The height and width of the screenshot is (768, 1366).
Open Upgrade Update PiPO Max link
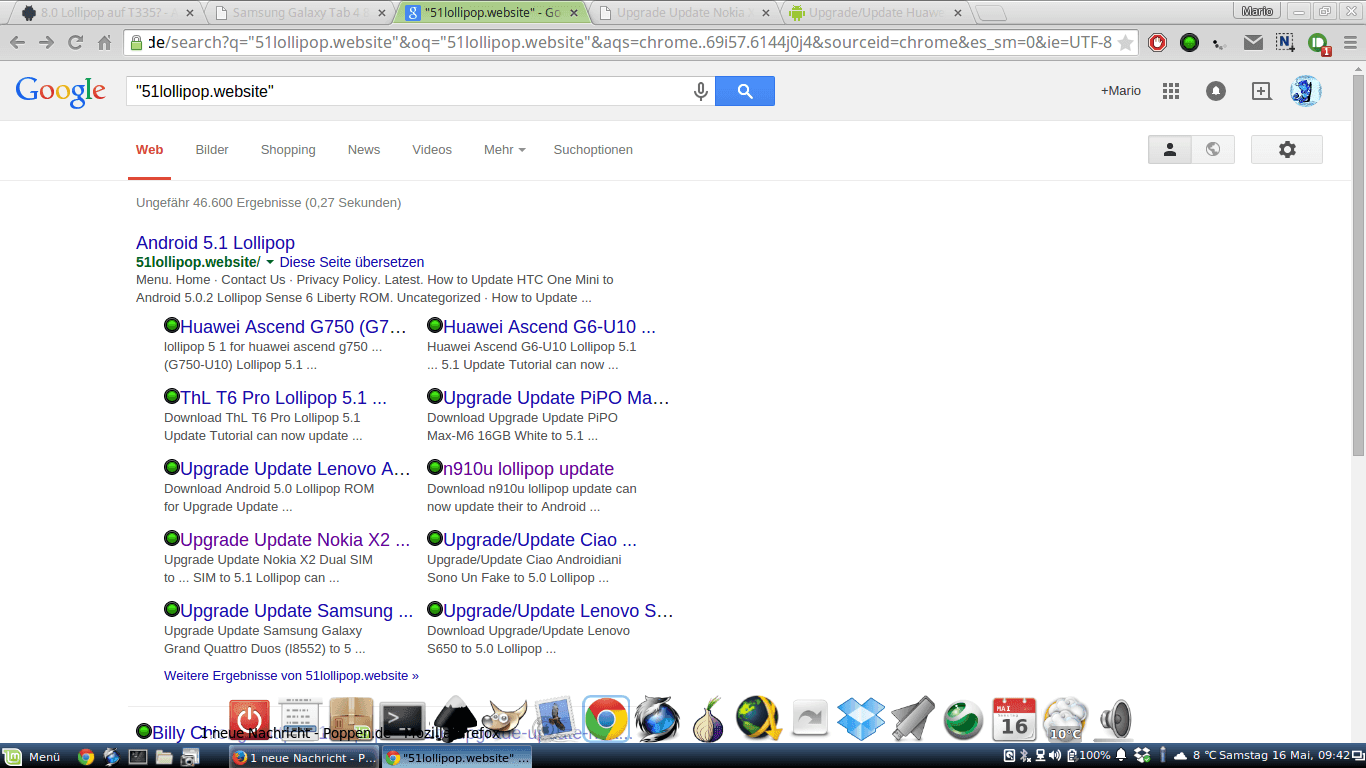coord(556,398)
